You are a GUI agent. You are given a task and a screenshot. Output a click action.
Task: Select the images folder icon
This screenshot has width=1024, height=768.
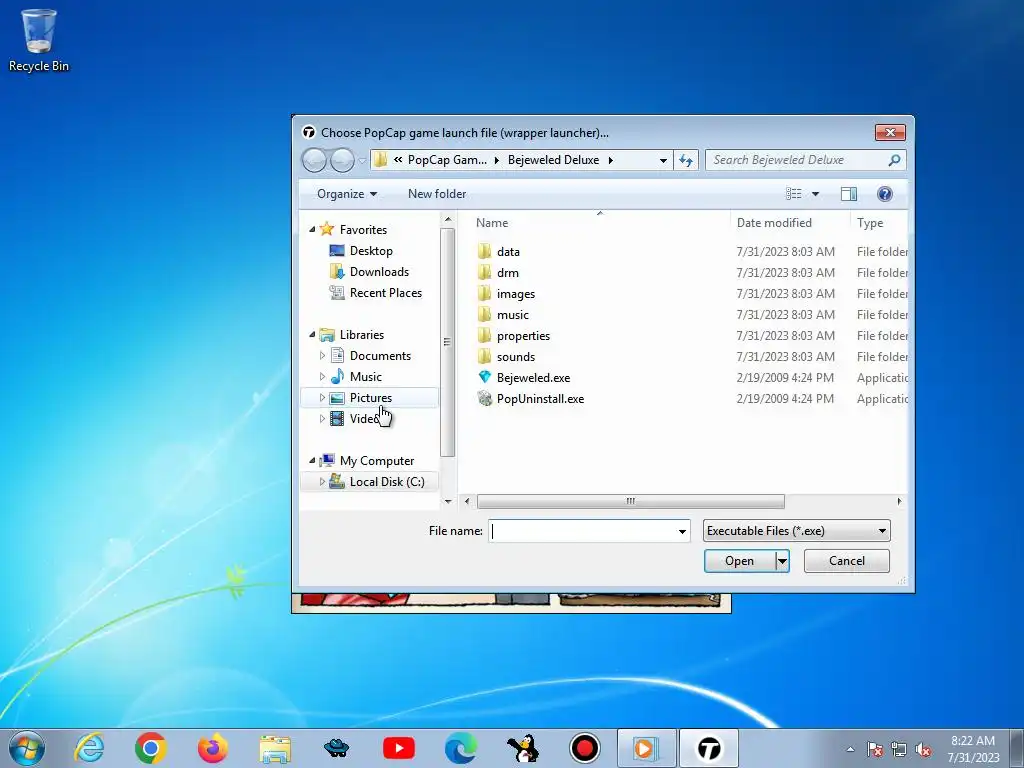(x=485, y=293)
